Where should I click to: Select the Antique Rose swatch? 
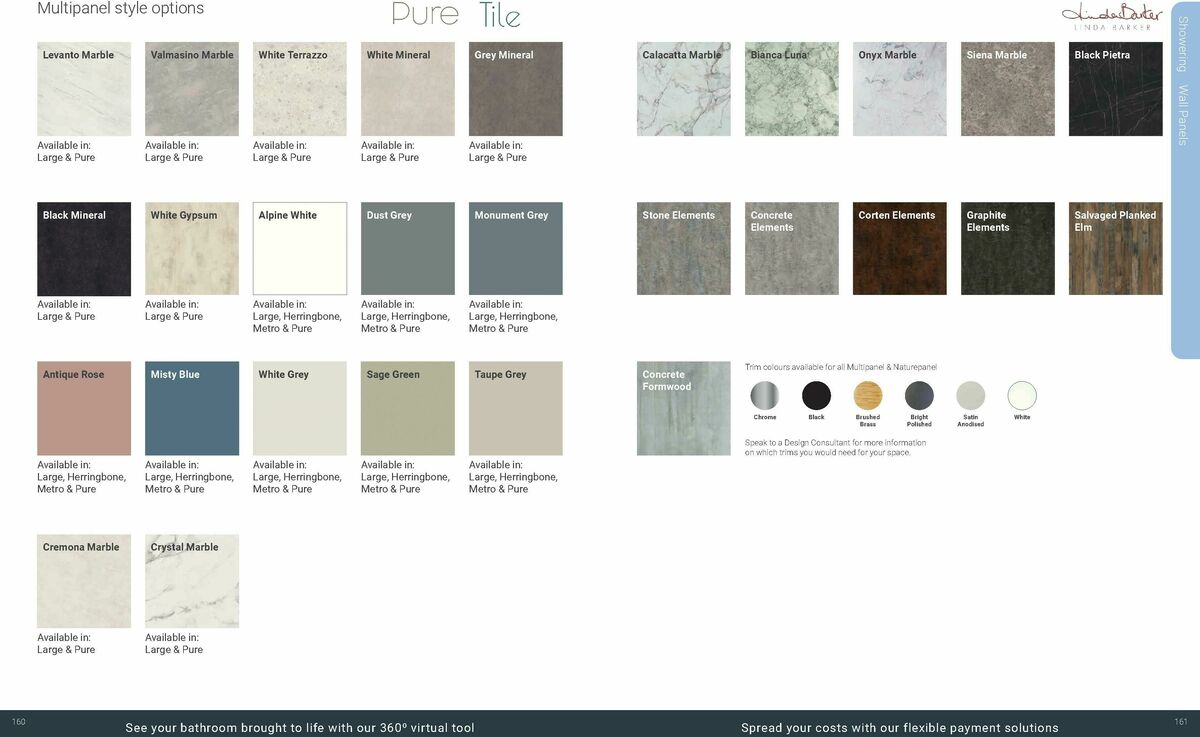[84, 409]
